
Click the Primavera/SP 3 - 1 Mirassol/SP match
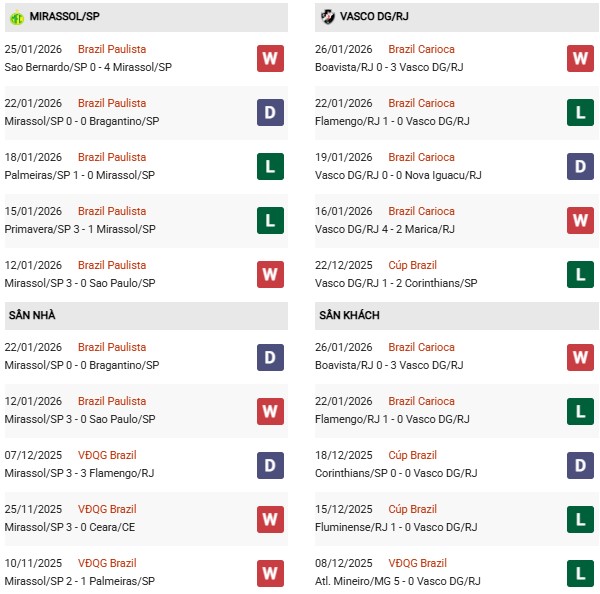tap(80, 229)
